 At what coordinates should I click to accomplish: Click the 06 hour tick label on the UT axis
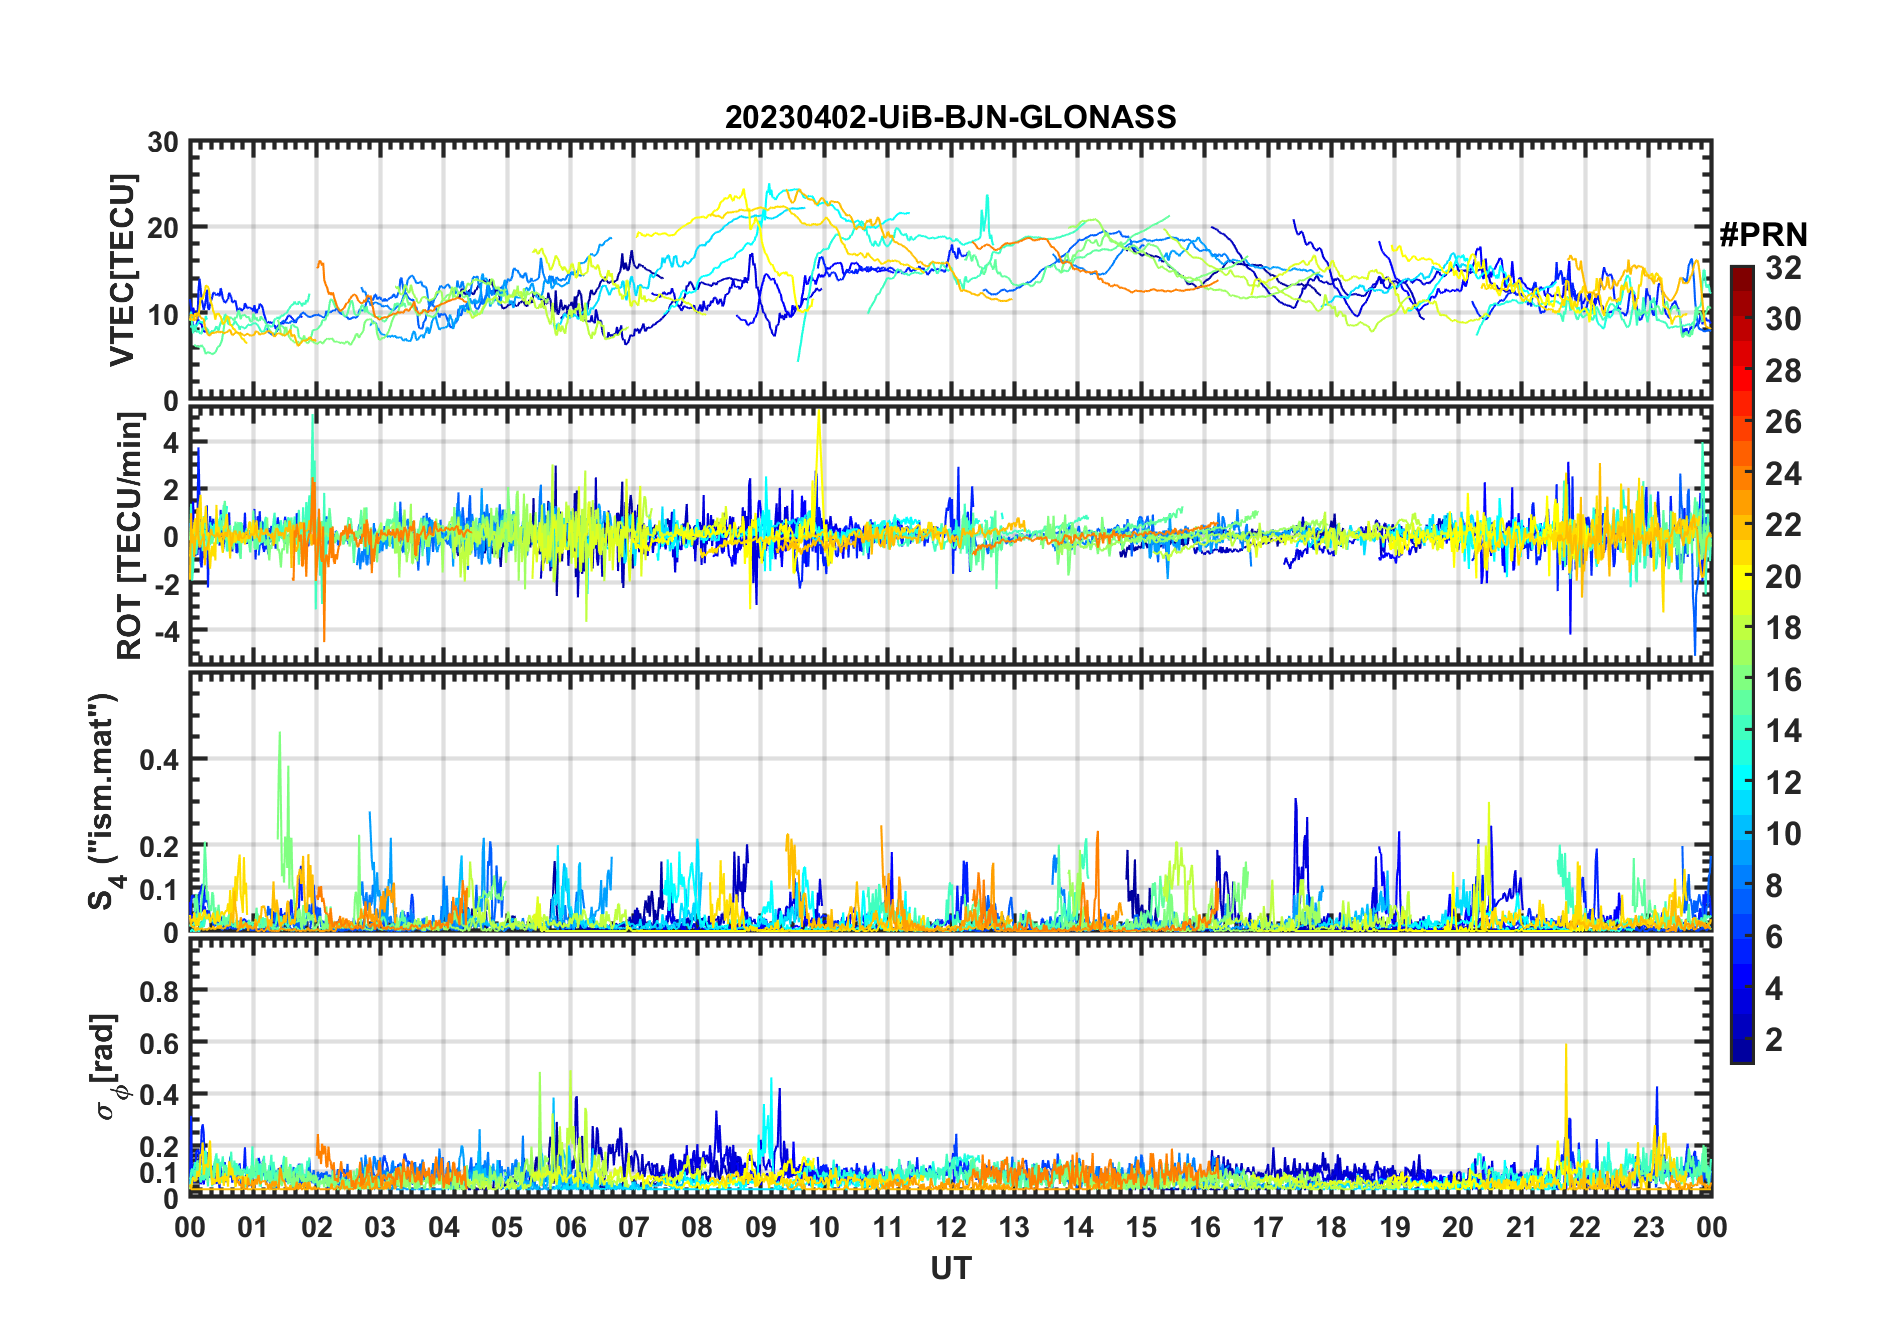coord(570,1227)
